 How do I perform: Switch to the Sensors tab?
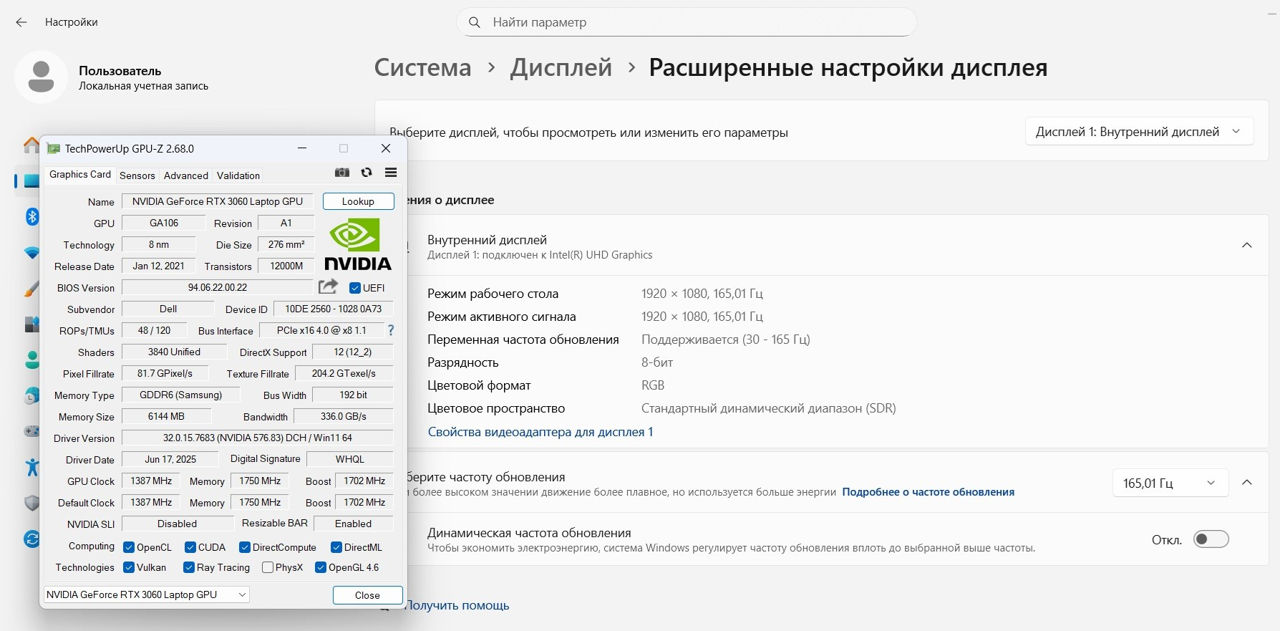coord(138,175)
